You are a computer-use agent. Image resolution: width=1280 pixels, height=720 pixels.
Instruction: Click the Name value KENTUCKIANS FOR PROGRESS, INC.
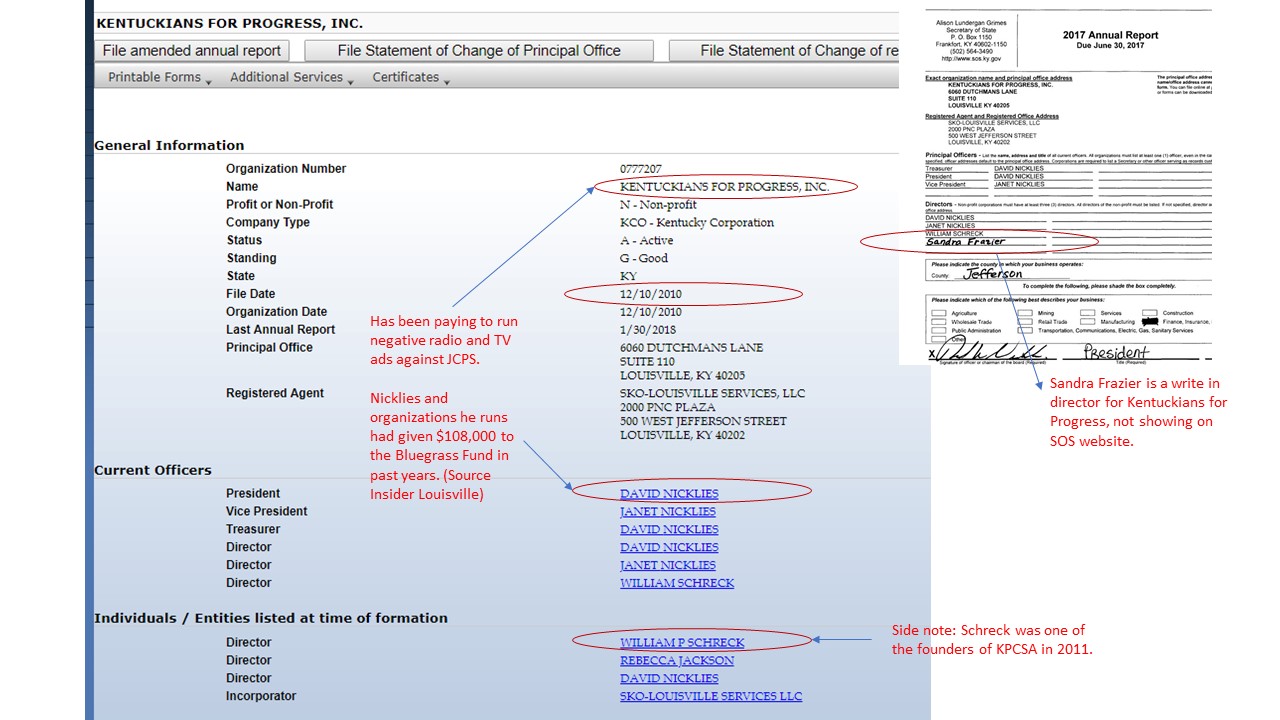click(725, 187)
